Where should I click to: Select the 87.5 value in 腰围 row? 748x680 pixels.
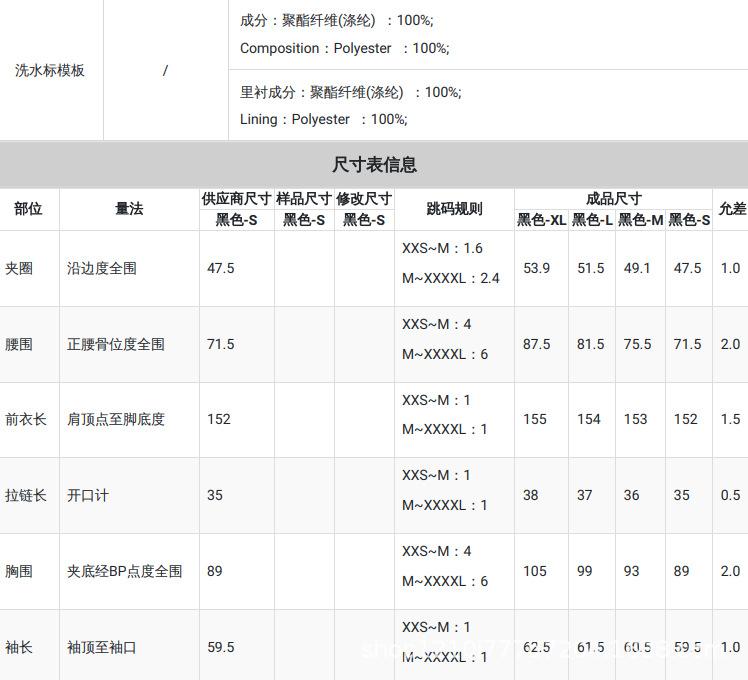pyautogui.click(x=537, y=344)
